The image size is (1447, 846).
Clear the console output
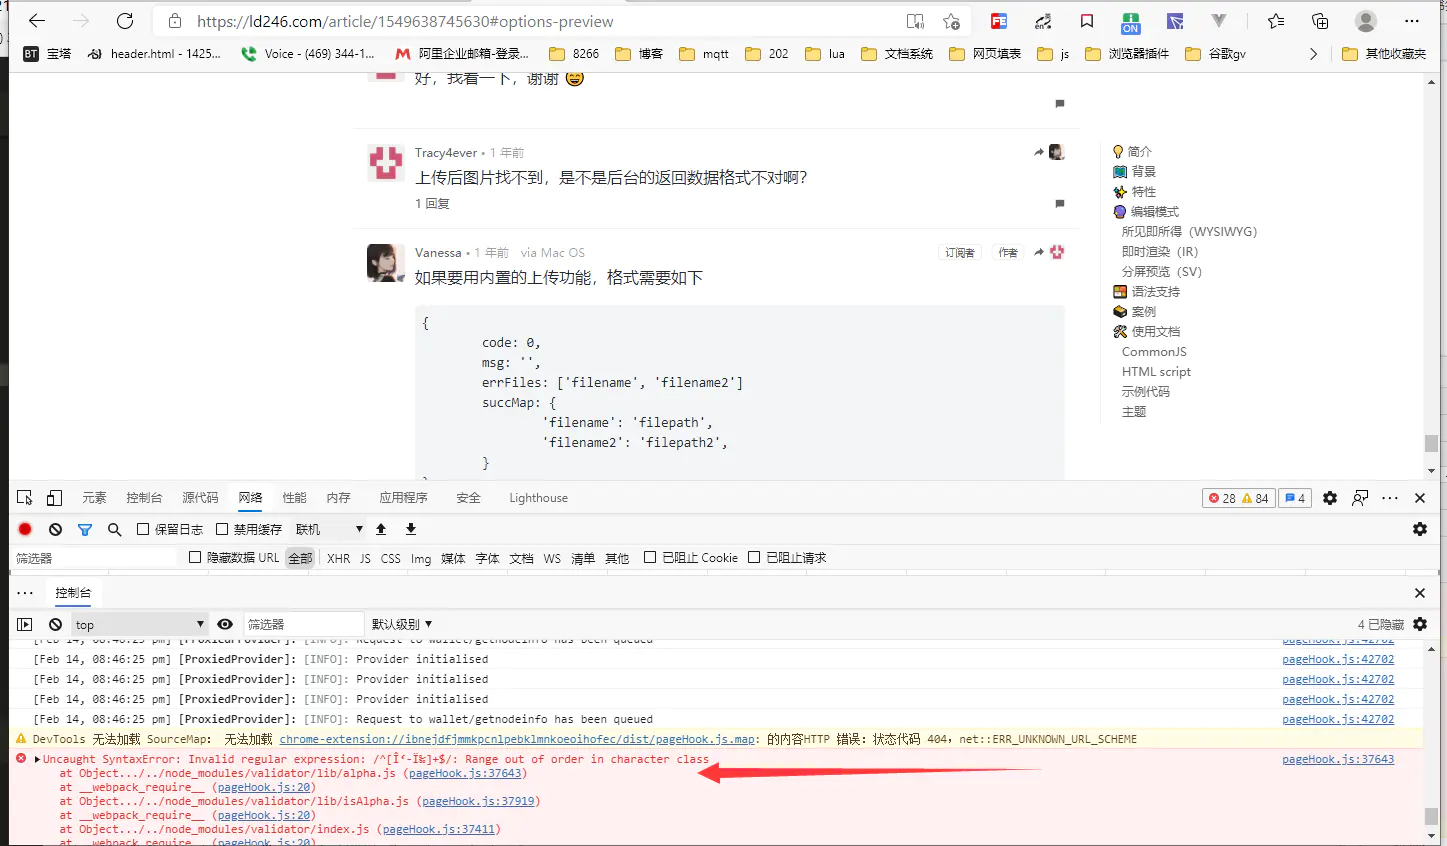tap(55, 624)
